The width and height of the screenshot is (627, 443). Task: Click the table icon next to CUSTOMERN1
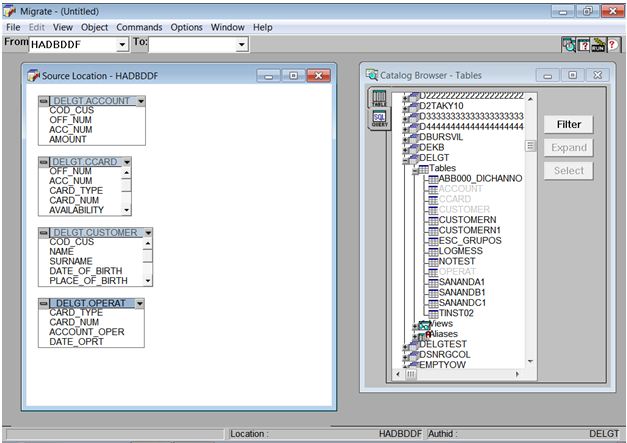(433, 231)
